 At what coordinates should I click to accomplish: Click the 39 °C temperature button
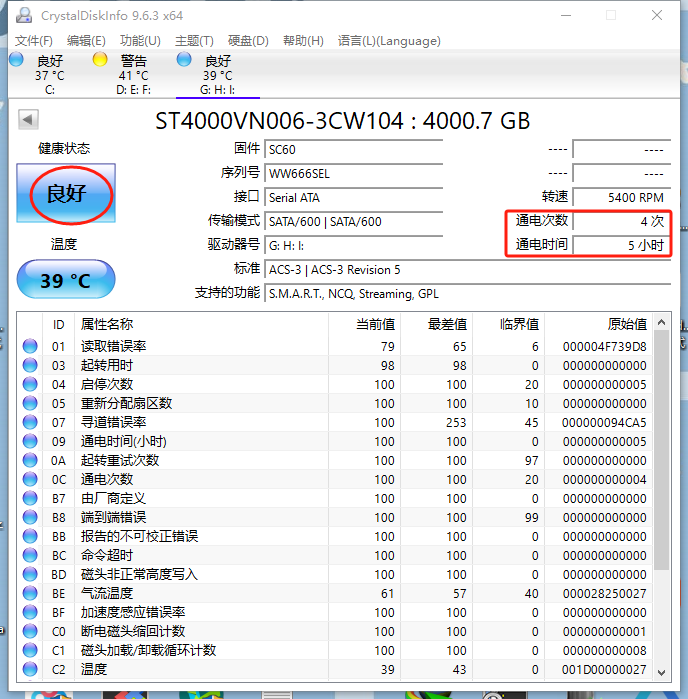[66, 280]
